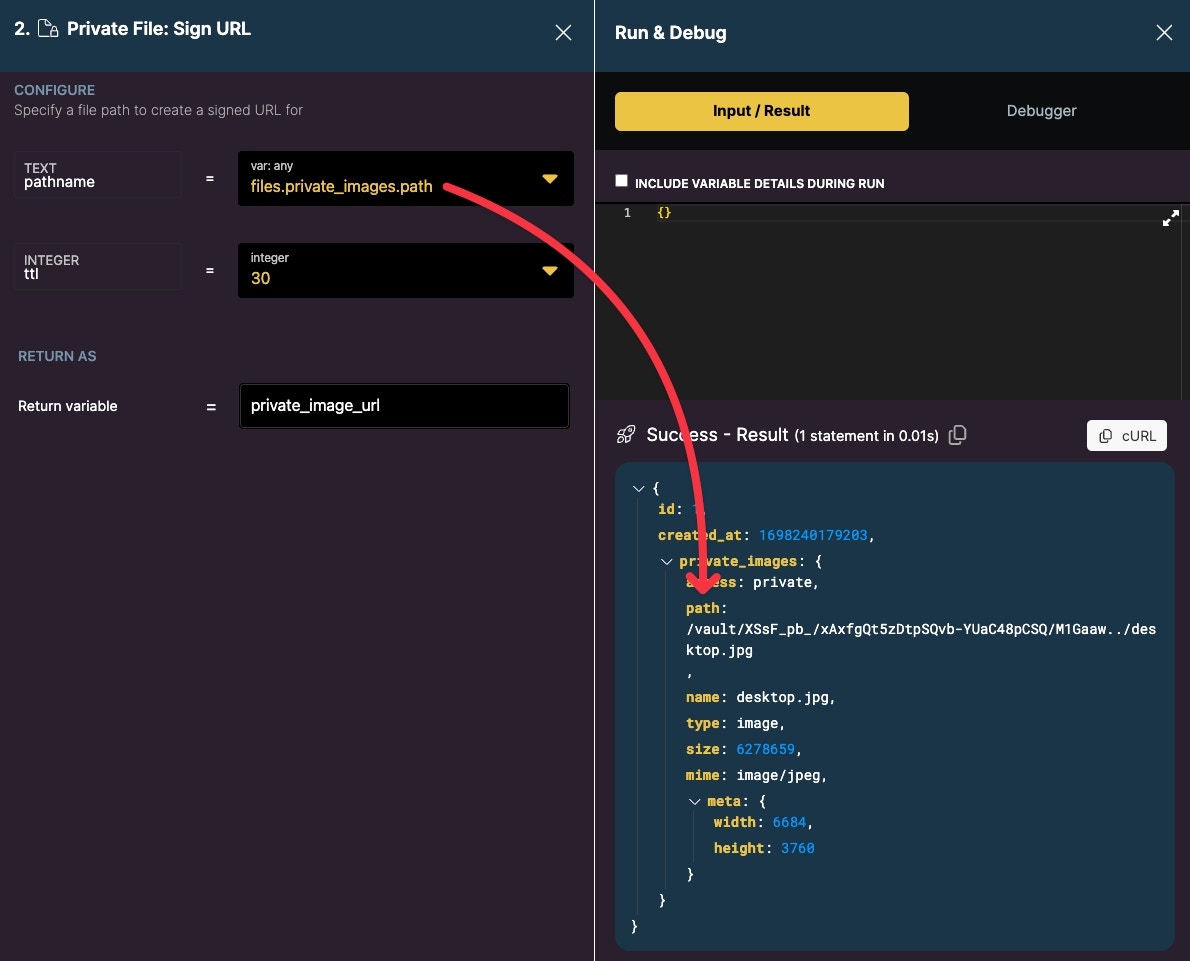The image size is (1190, 961).
Task: Open the ttl integer dropdown arrow
Action: 550,271
